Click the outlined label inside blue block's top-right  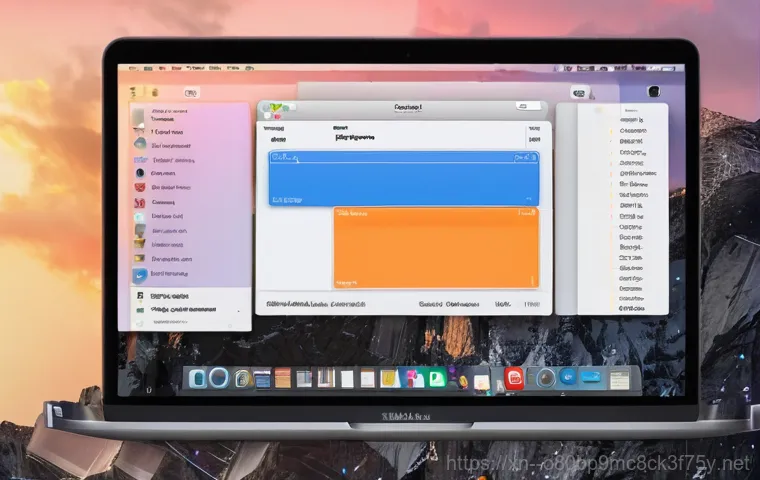coord(526,157)
